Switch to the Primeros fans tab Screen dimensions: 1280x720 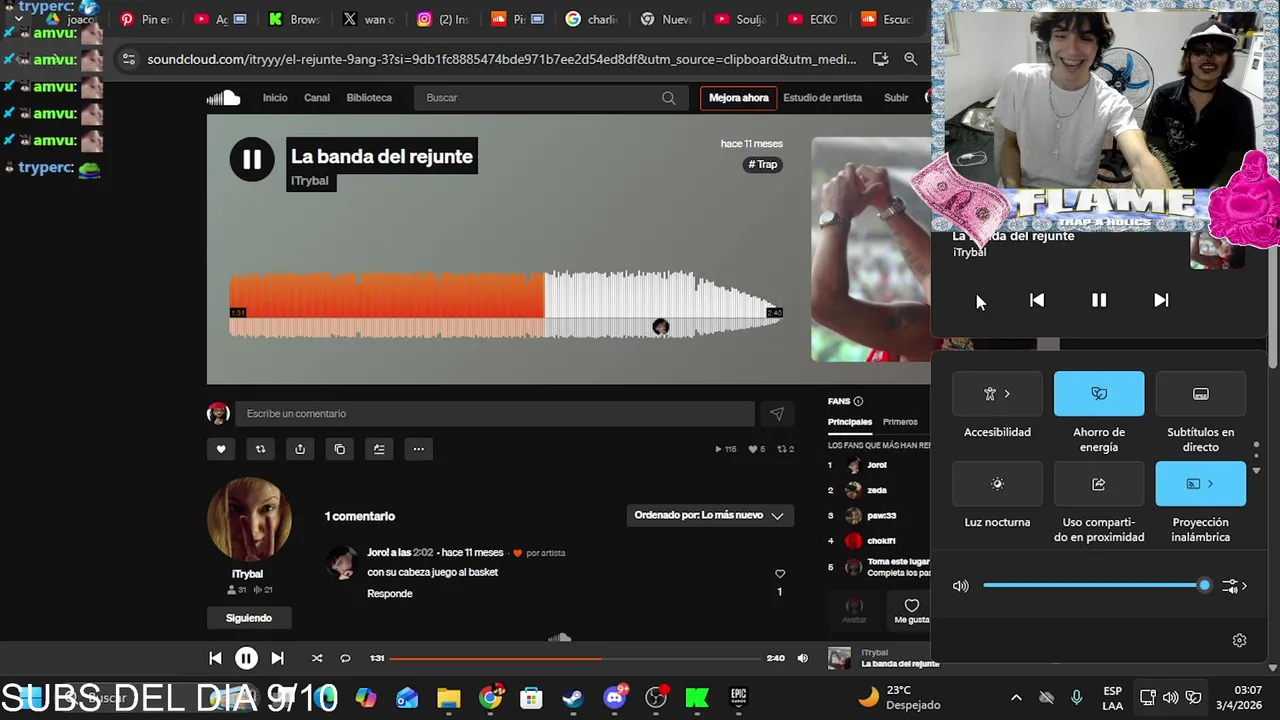click(900, 422)
